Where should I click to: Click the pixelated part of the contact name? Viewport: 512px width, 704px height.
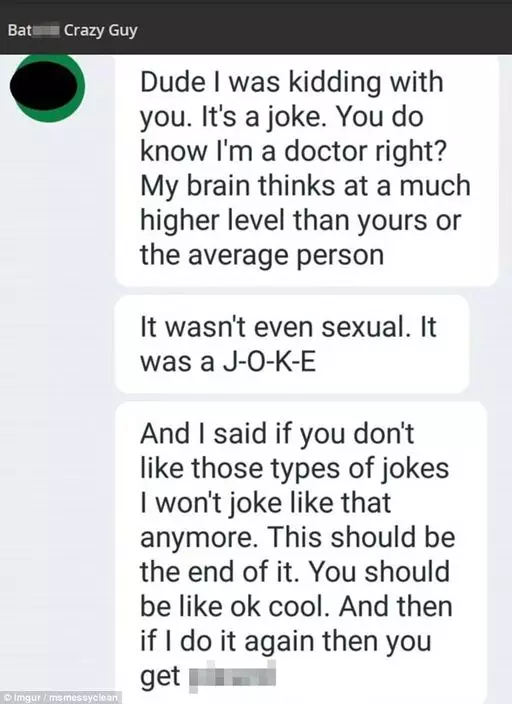(45, 31)
